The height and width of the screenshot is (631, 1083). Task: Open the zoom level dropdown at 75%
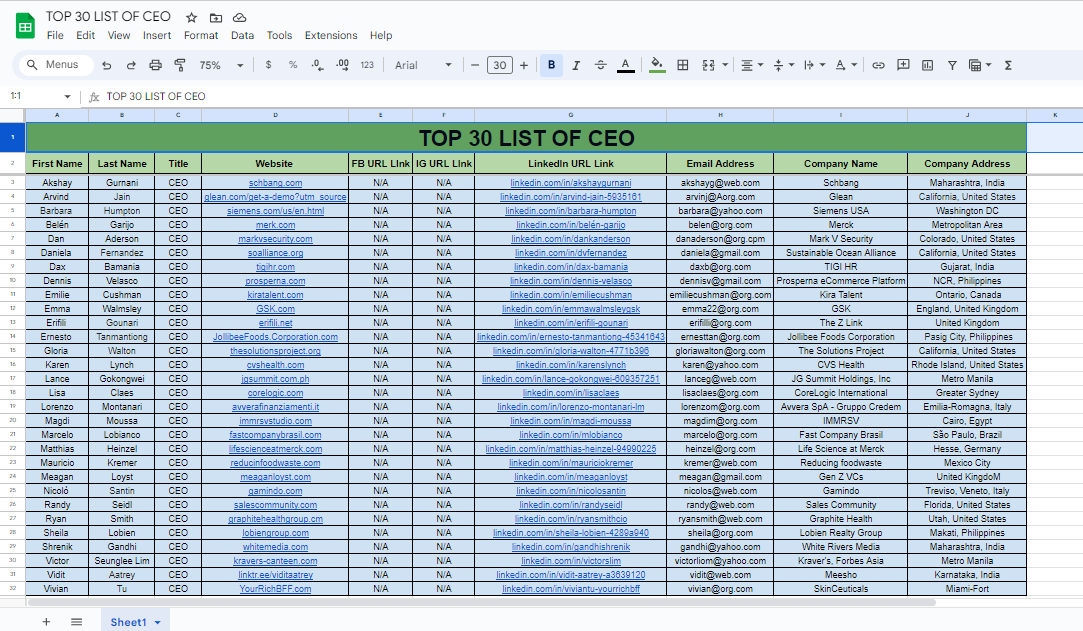click(221, 65)
